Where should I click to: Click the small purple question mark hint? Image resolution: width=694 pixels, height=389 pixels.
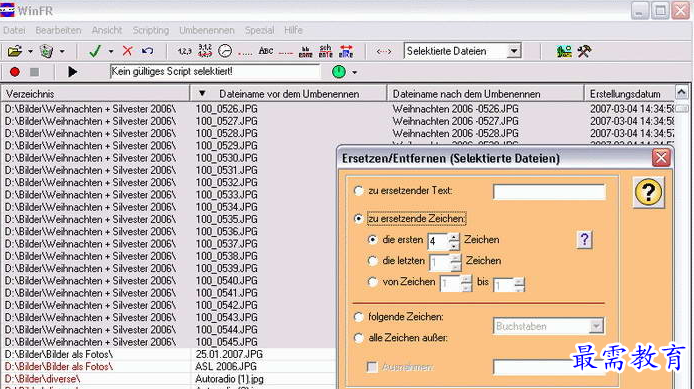coord(584,240)
